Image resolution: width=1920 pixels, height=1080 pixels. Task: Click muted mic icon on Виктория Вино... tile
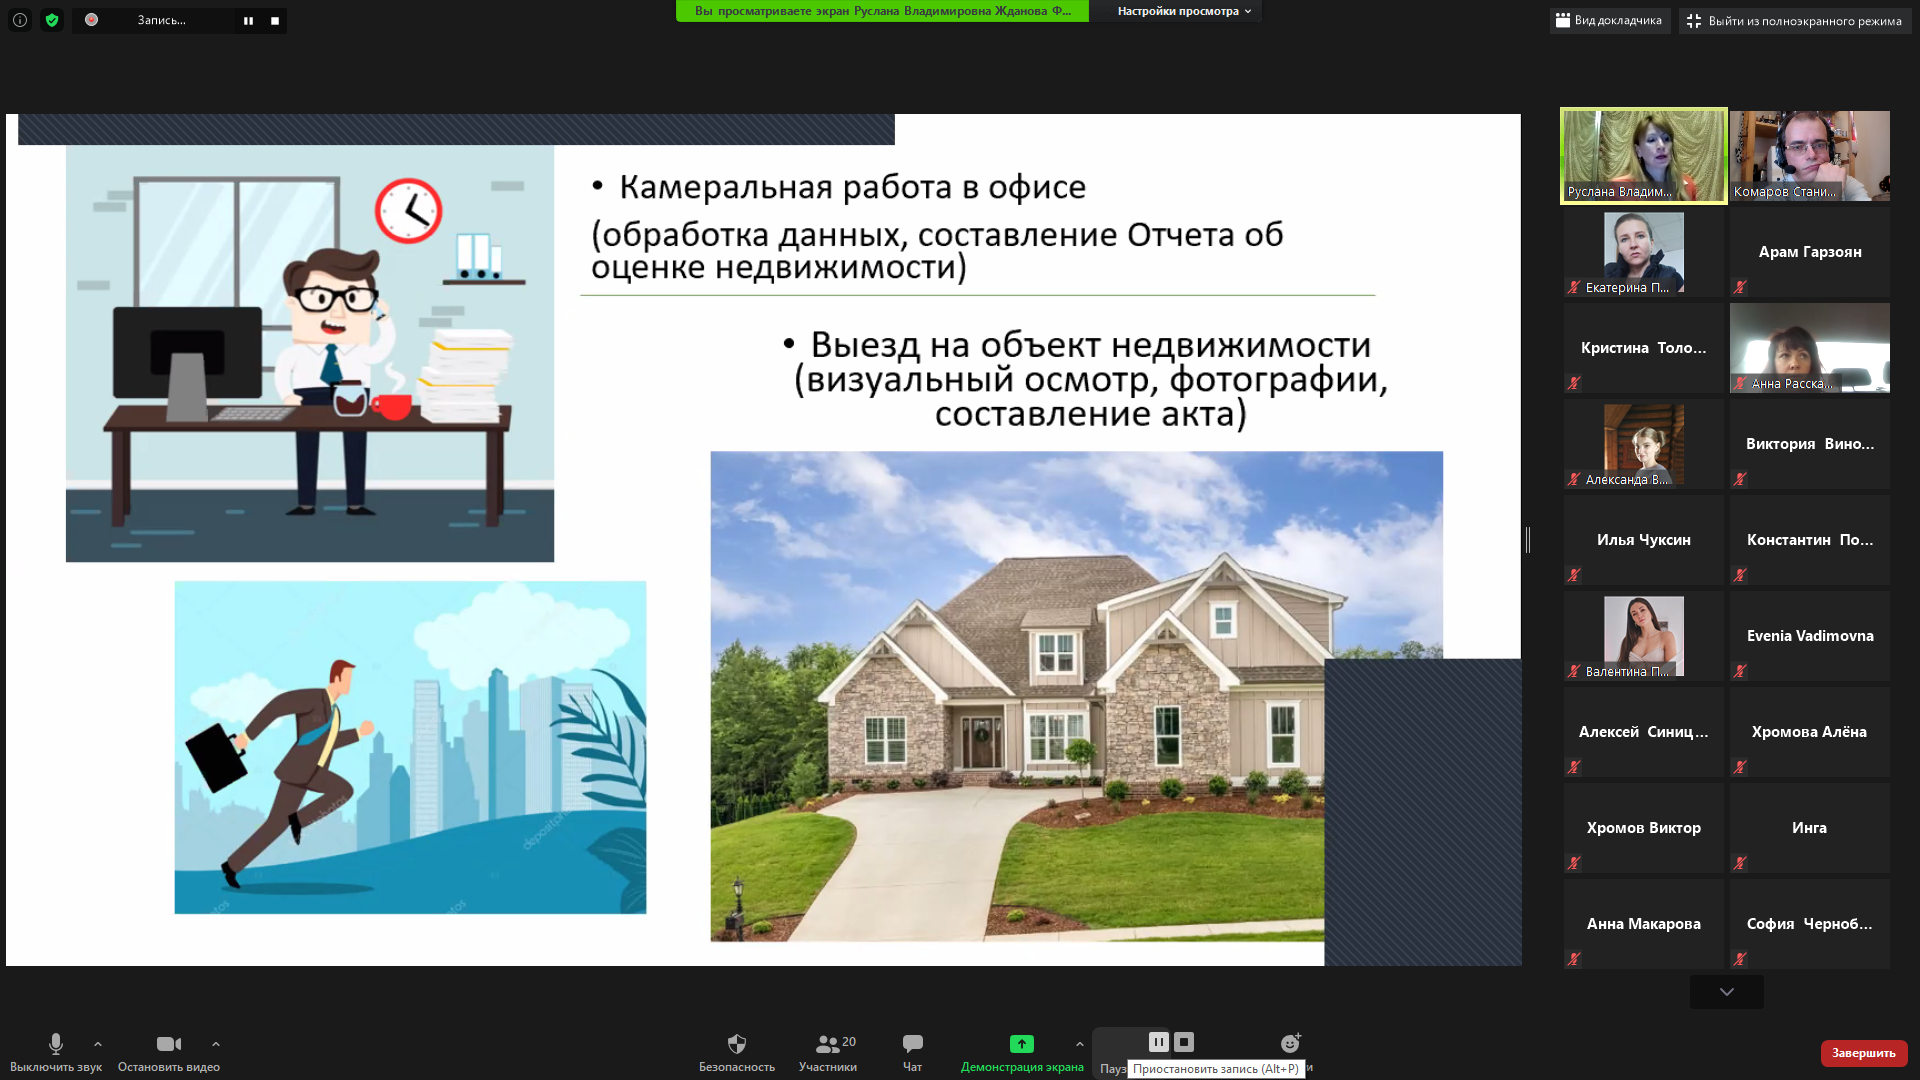coord(1740,479)
